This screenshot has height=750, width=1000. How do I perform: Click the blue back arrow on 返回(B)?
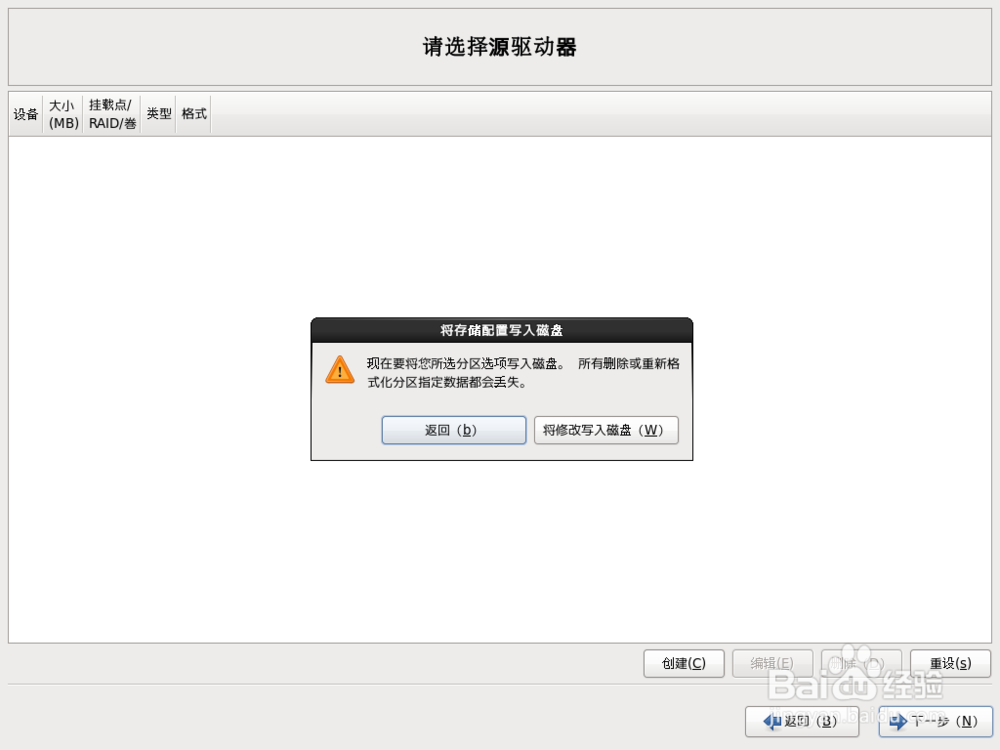[772, 721]
